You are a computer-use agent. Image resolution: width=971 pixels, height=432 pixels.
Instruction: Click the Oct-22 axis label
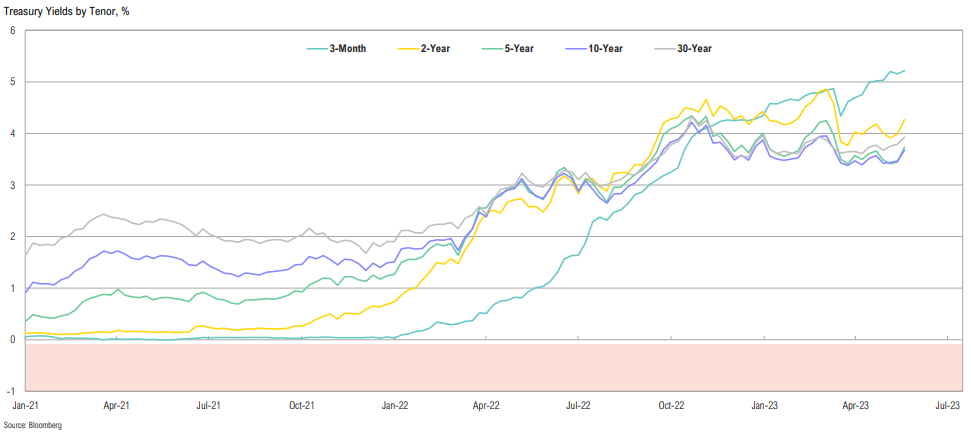click(x=671, y=406)
